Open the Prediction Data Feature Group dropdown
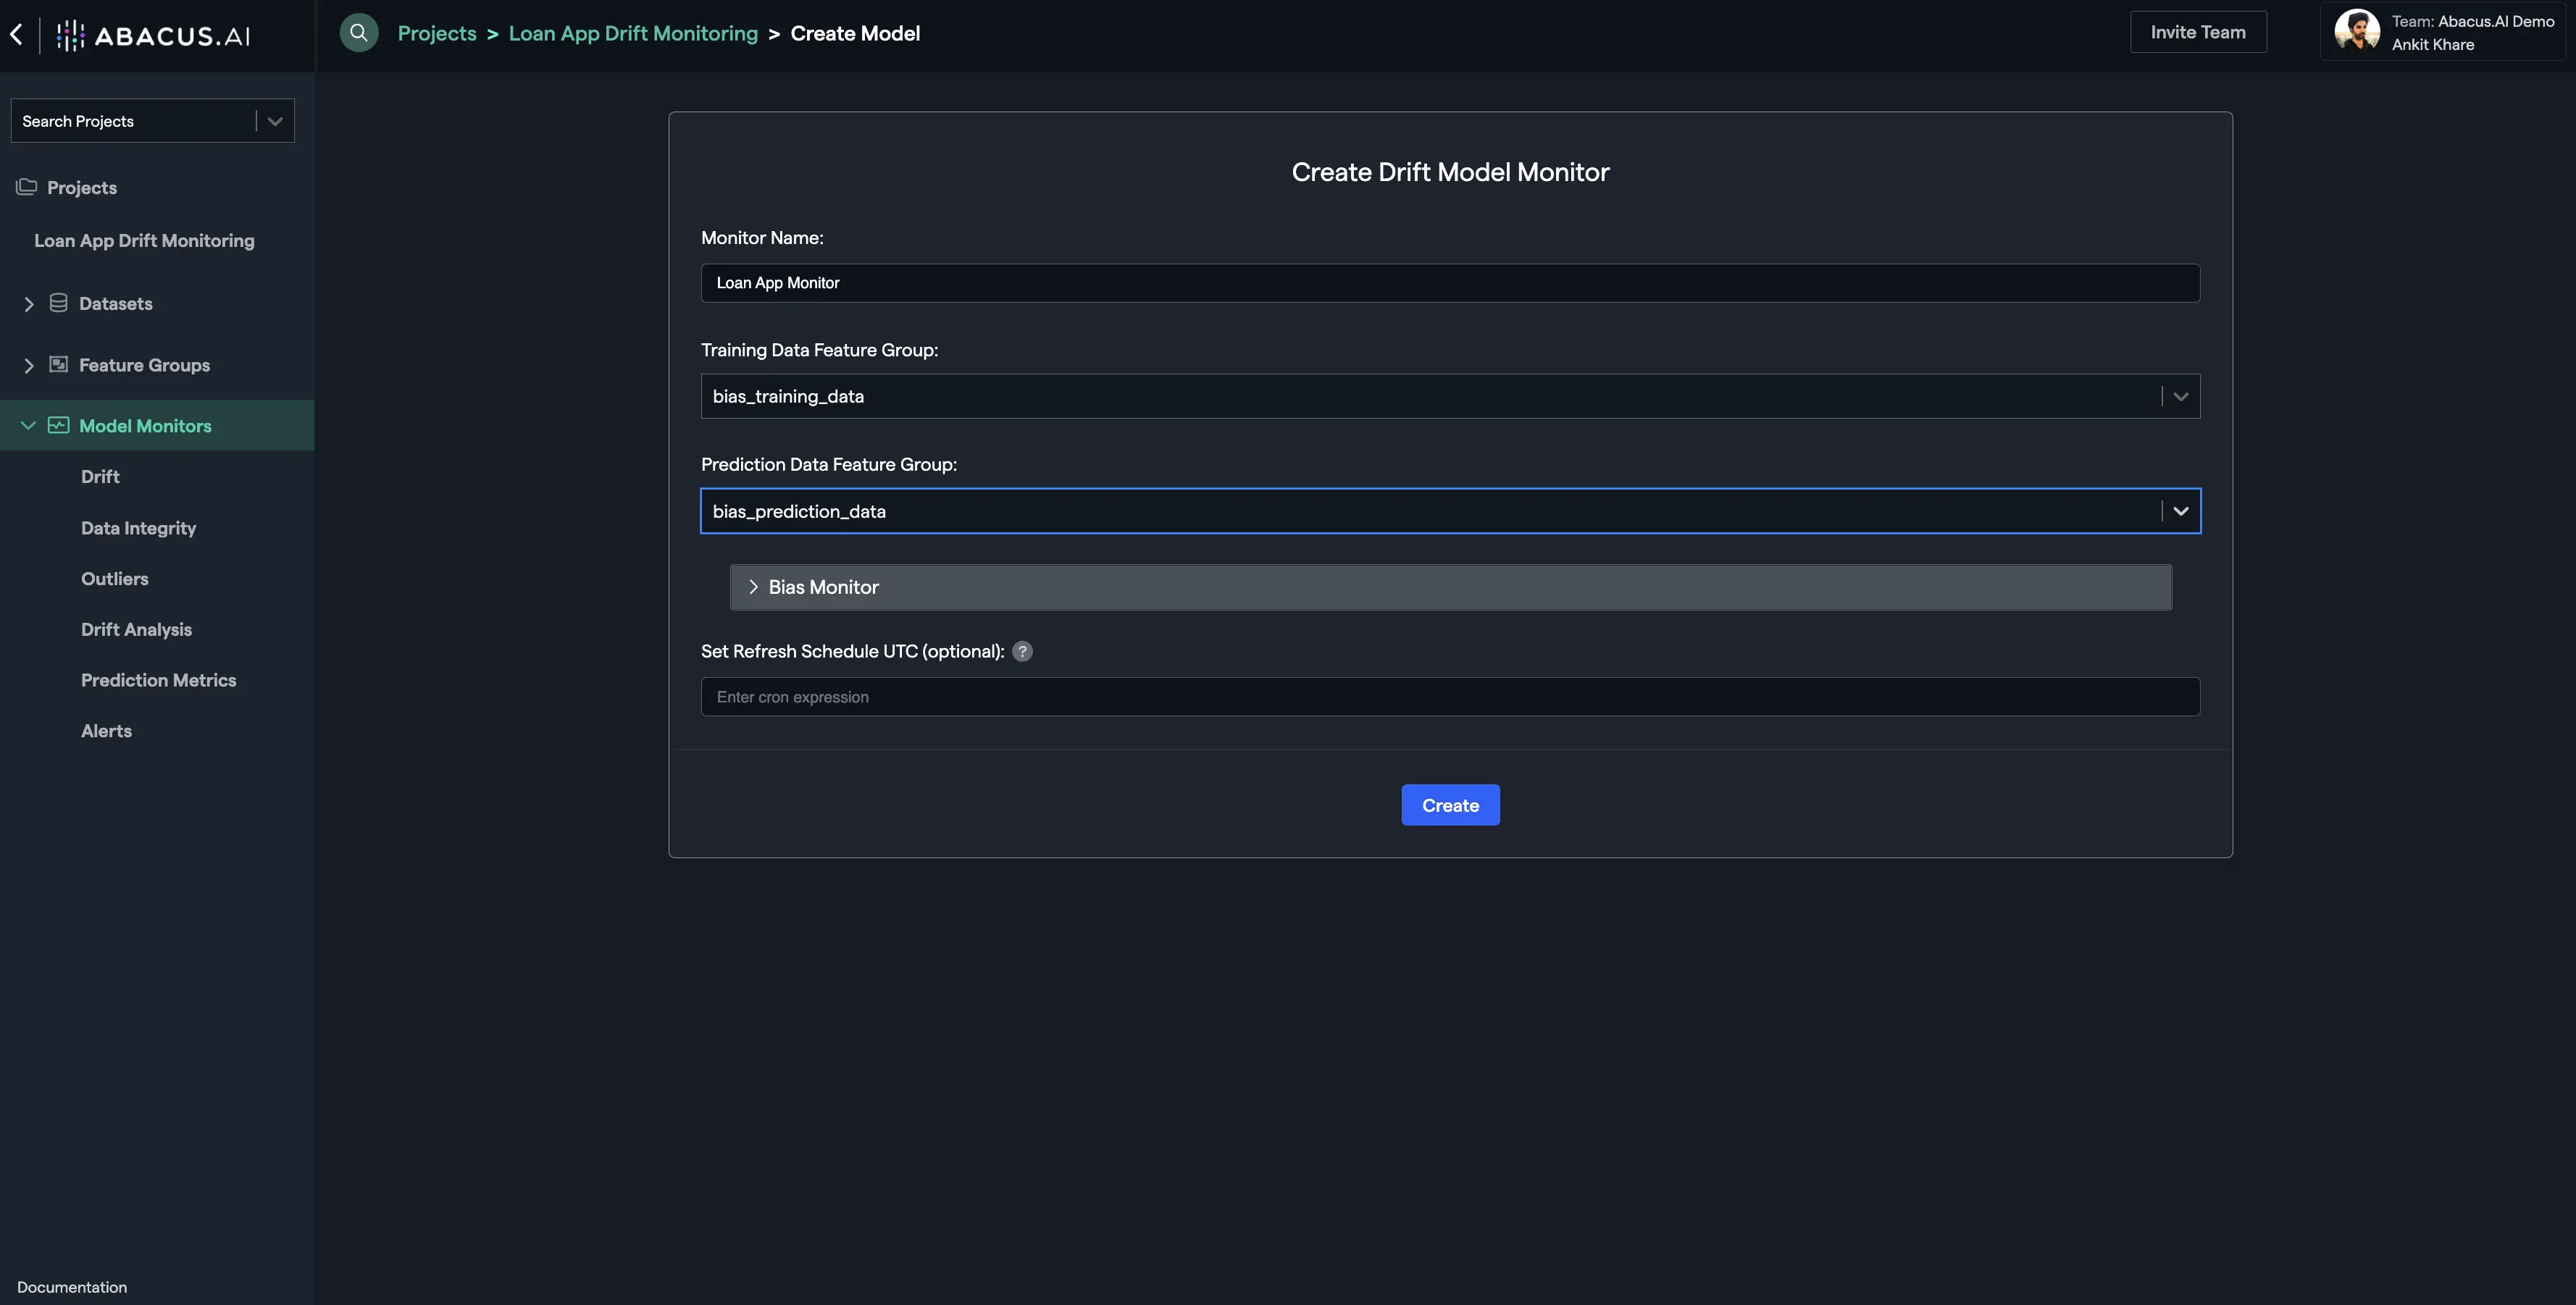Image resolution: width=2576 pixels, height=1305 pixels. (x=2181, y=511)
